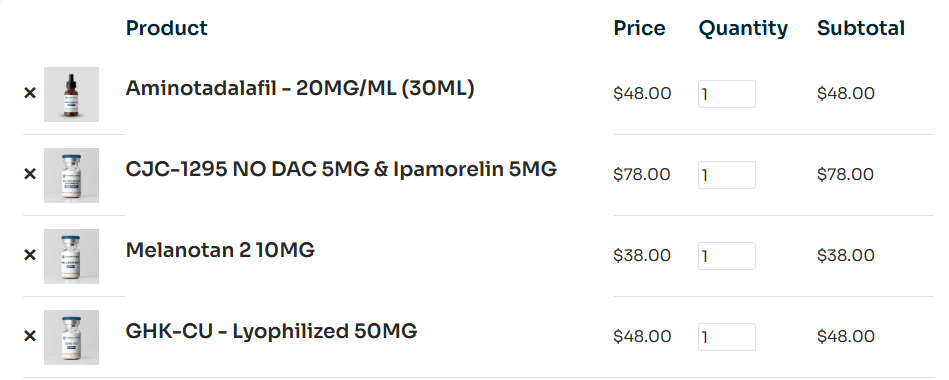Remove CJC-1295 & Ipamorelin item from cart

coord(30,174)
